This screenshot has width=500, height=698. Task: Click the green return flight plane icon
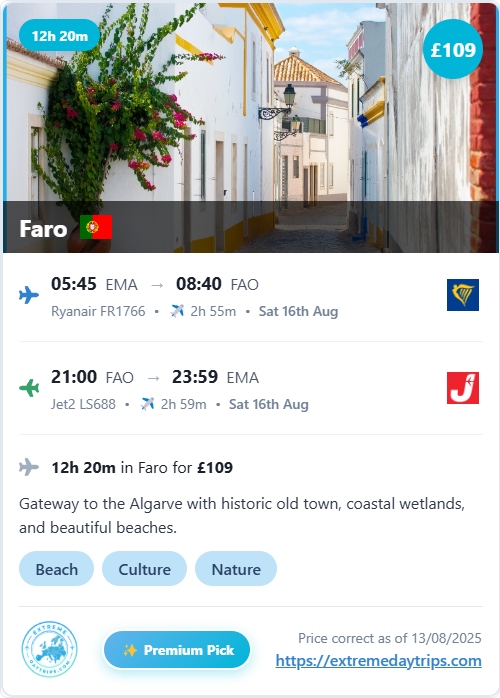(x=29, y=388)
